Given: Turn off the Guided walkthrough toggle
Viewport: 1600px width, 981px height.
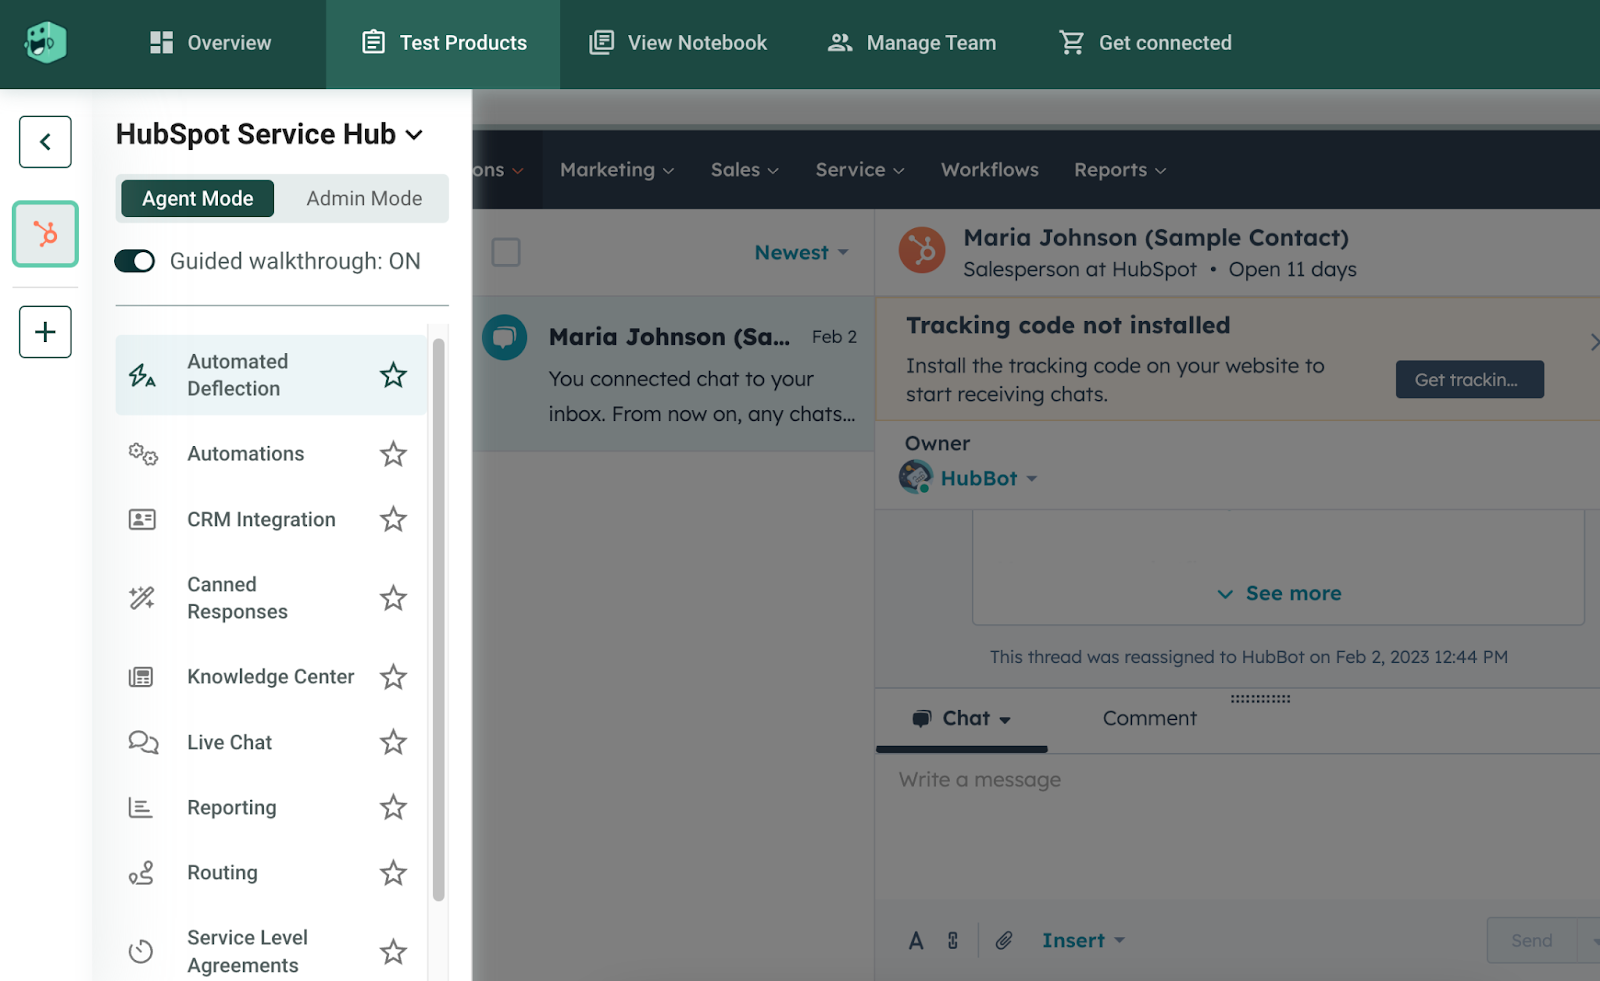Looking at the screenshot, I should click(x=135, y=261).
